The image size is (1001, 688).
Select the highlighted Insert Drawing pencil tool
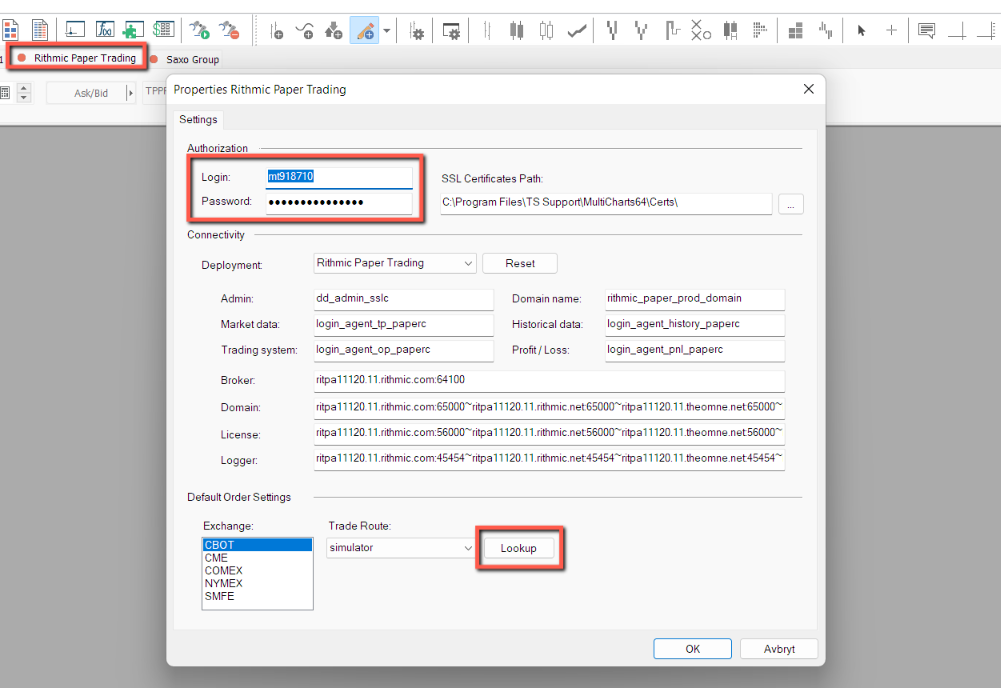pos(365,31)
